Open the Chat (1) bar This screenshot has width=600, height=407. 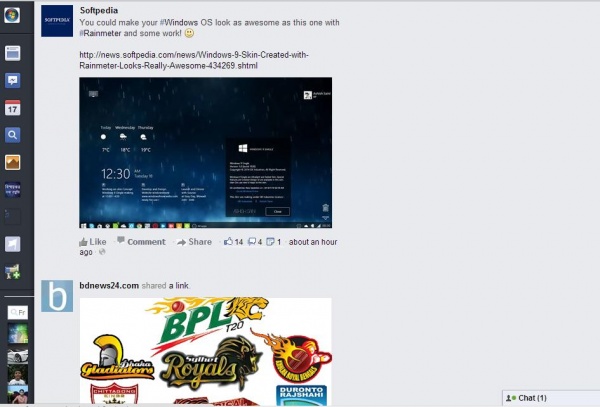(x=551, y=398)
